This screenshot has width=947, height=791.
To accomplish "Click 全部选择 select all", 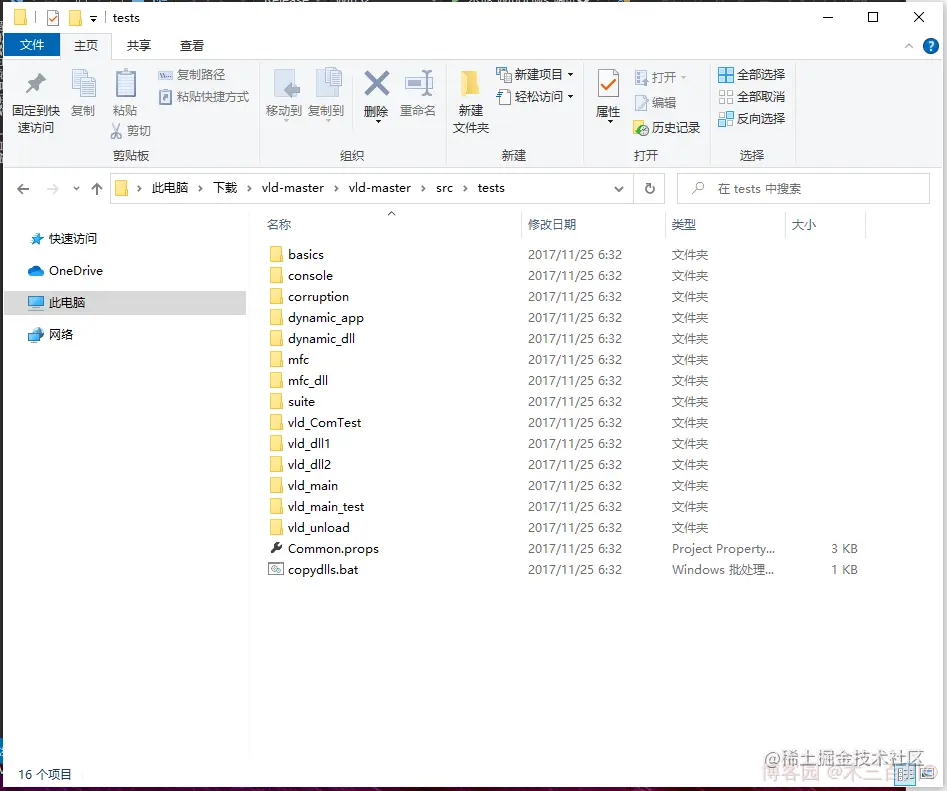I will 751,75.
